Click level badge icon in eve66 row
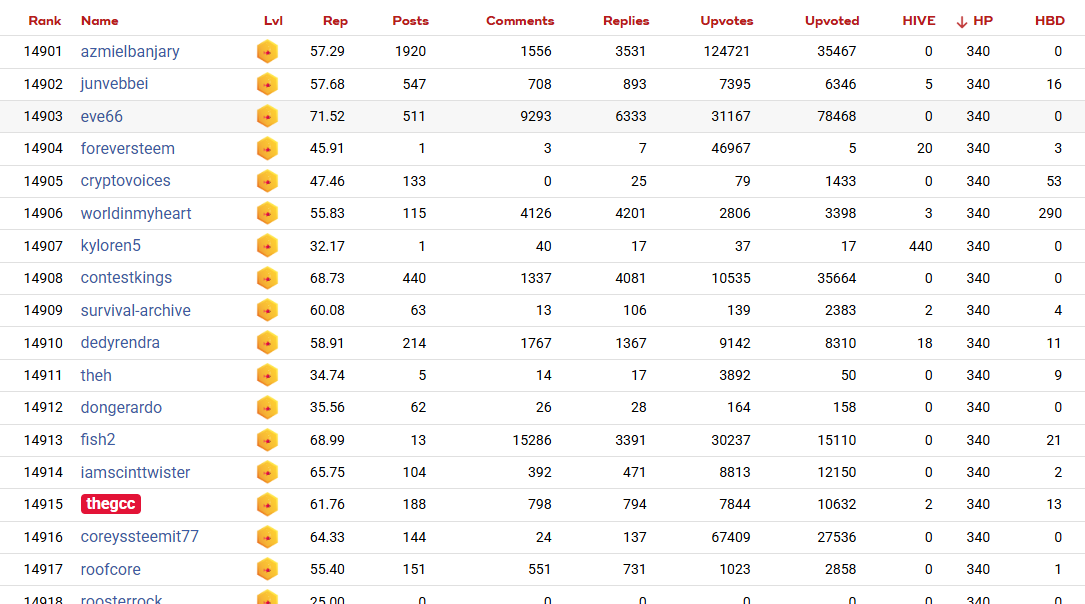 267,117
